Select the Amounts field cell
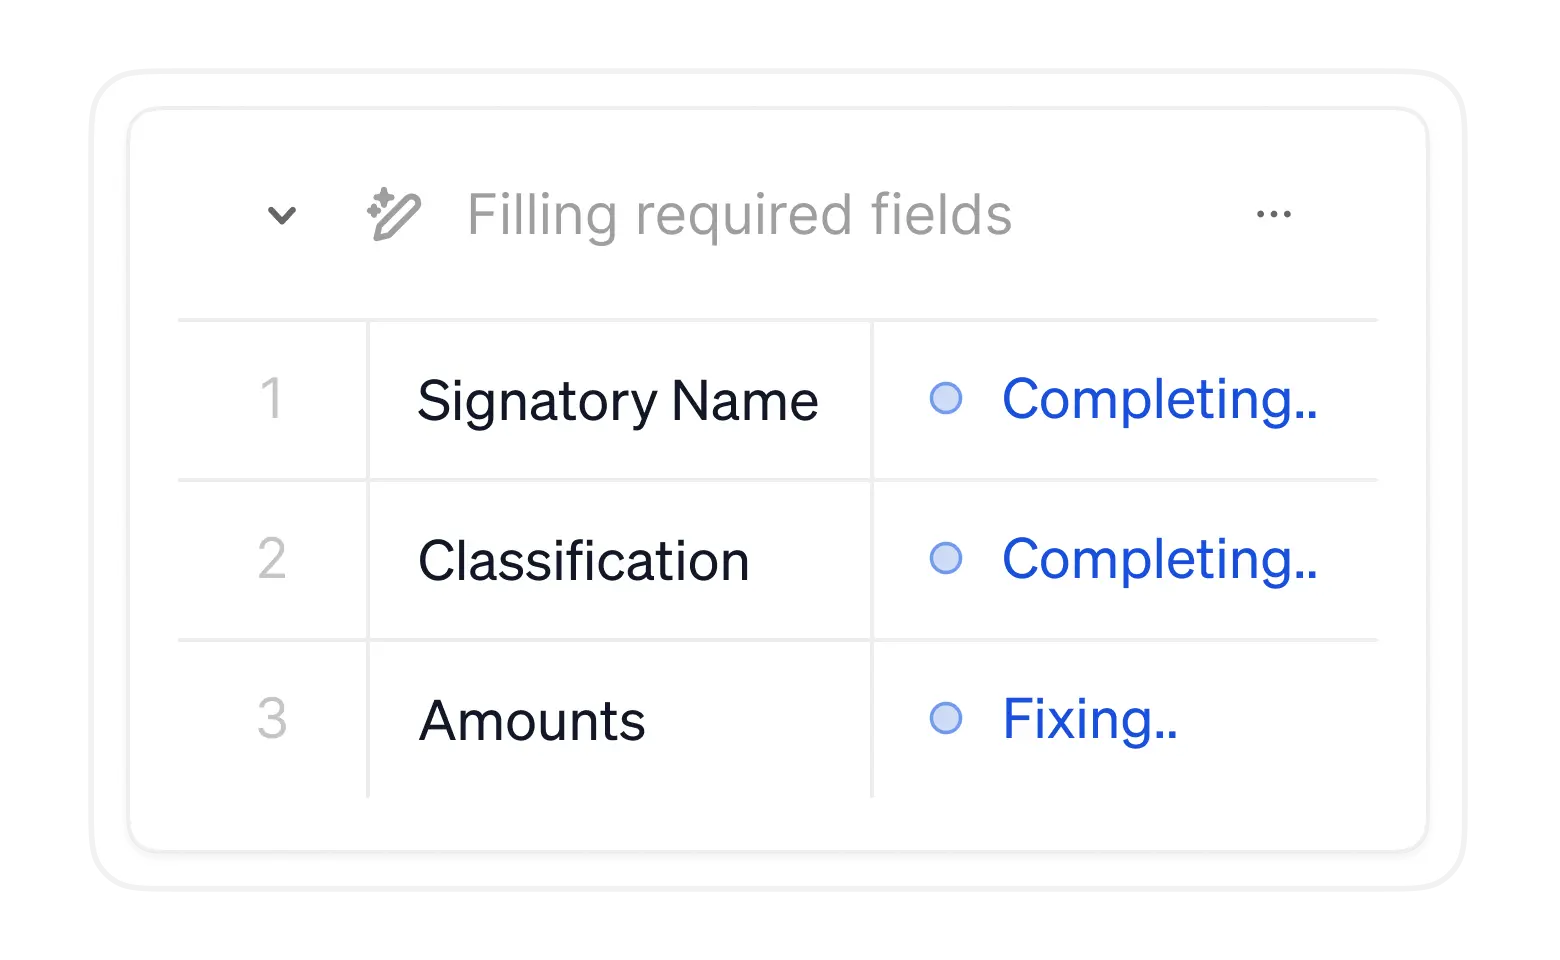The image size is (1560, 960). [x=532, y=721]
